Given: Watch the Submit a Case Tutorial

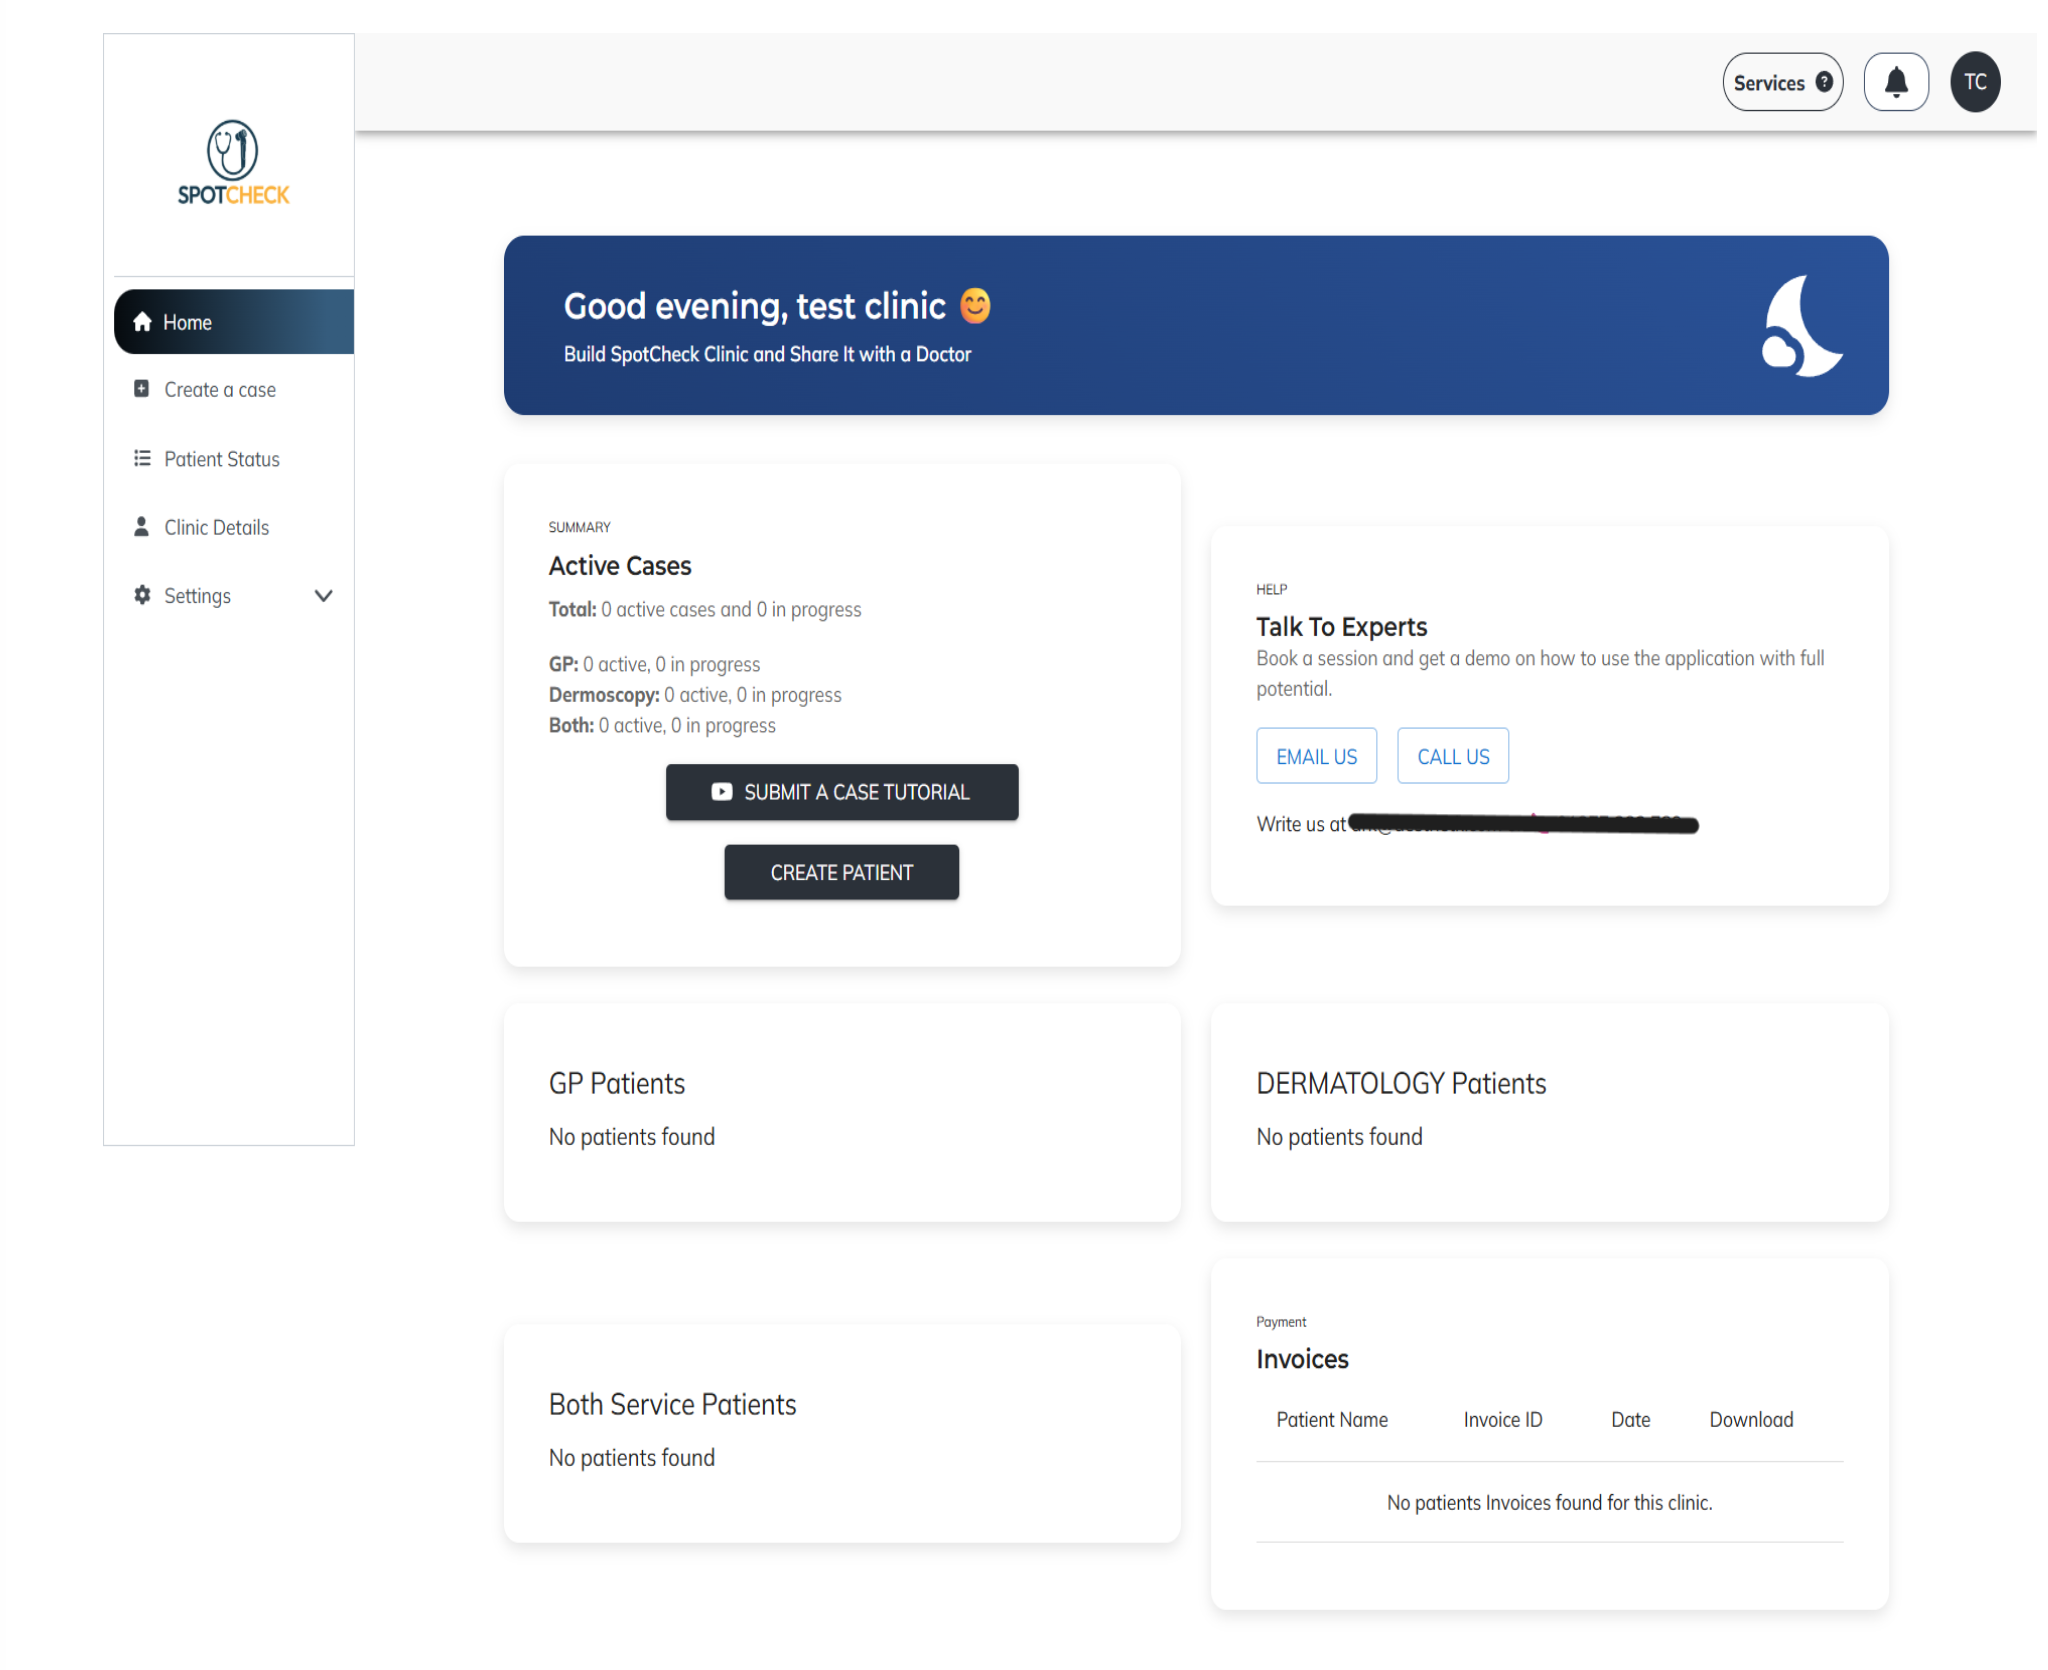Looking at the screenshot, I should (x=842, y=792).
